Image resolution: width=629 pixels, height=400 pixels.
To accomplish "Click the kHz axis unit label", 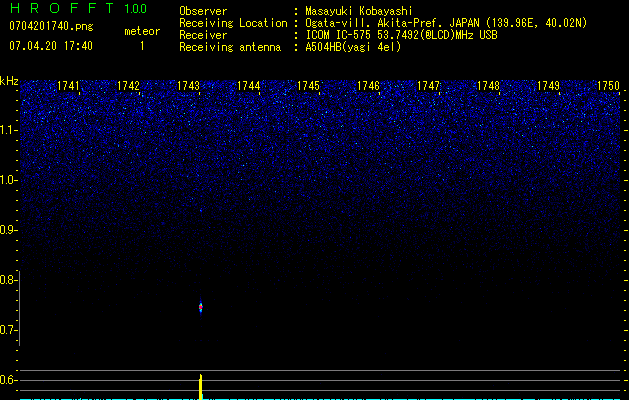I will click(x=10, y=80).
